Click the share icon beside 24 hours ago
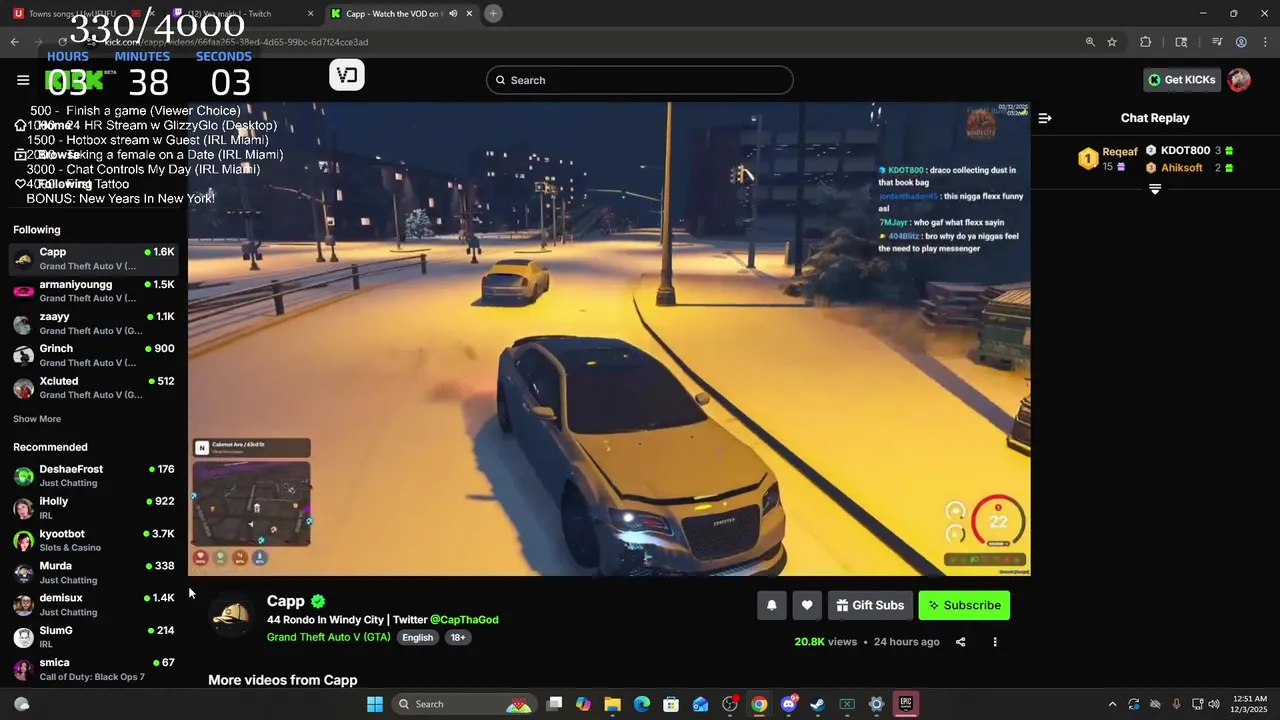This screenshot has width=1280, height=720. click(960, 642)
